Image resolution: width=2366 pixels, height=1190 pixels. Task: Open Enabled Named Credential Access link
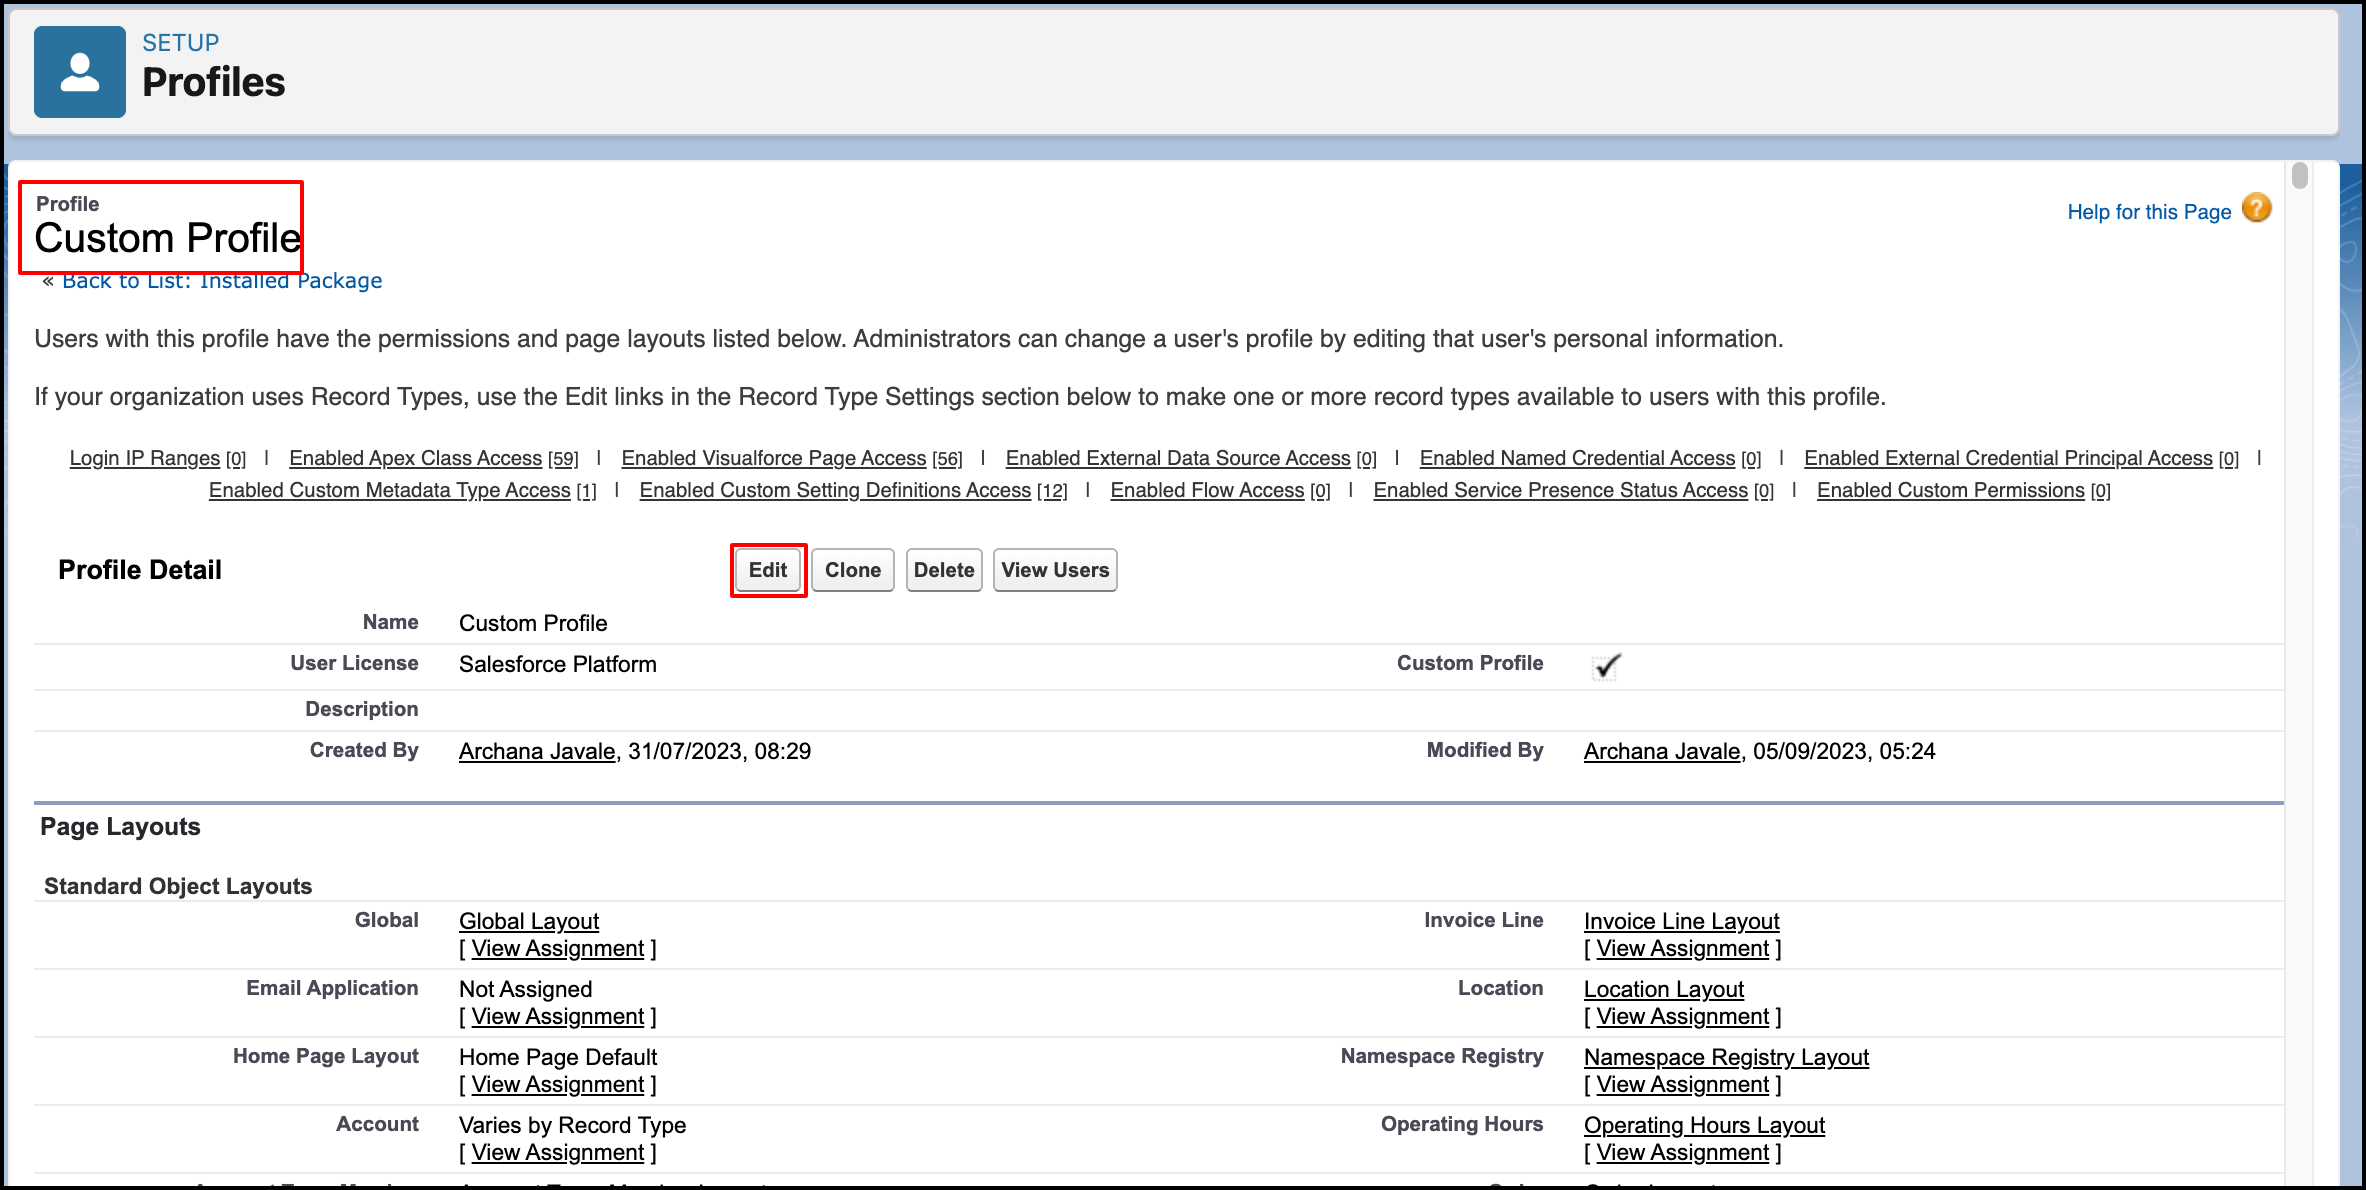click(1577, 458)
